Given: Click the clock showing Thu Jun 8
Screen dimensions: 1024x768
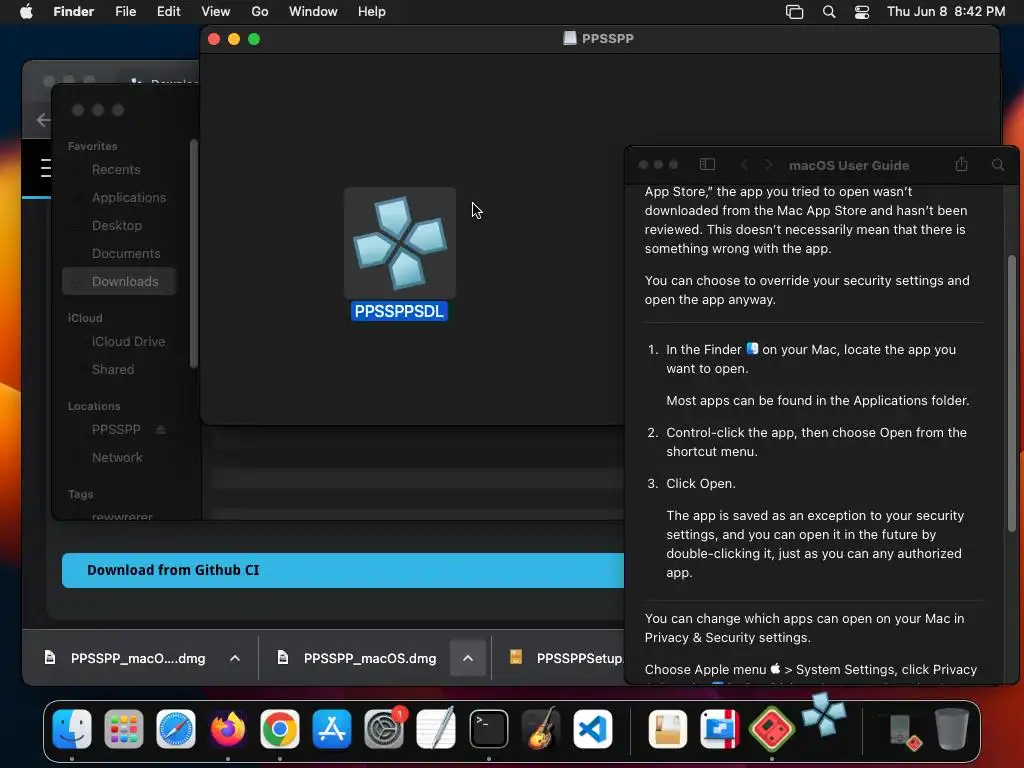Looking at the screenshot, I should 946,12.
